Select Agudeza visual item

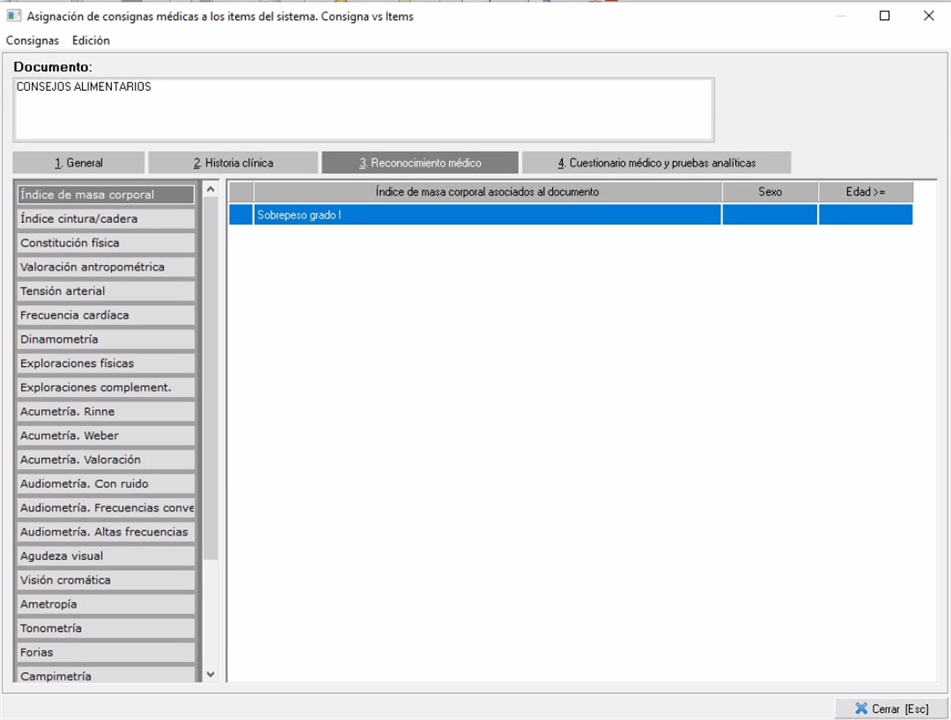click(x=105, y=556)
